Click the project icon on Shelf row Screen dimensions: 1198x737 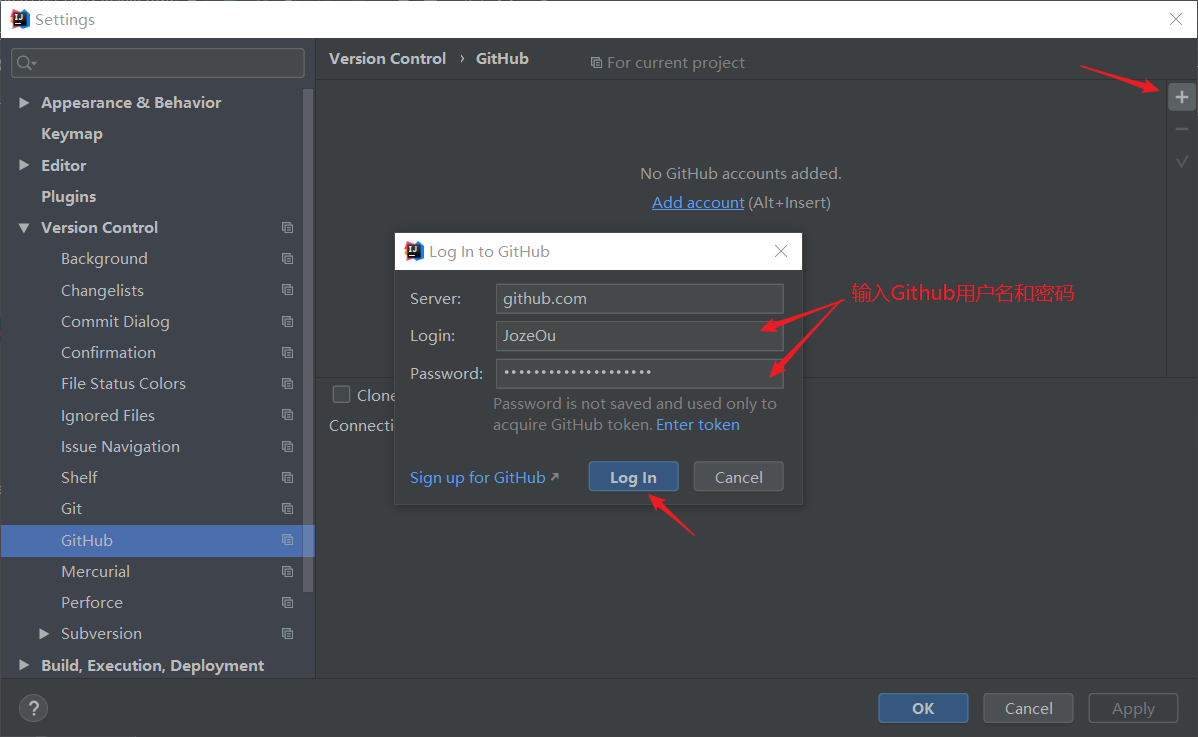coord(287,477)
